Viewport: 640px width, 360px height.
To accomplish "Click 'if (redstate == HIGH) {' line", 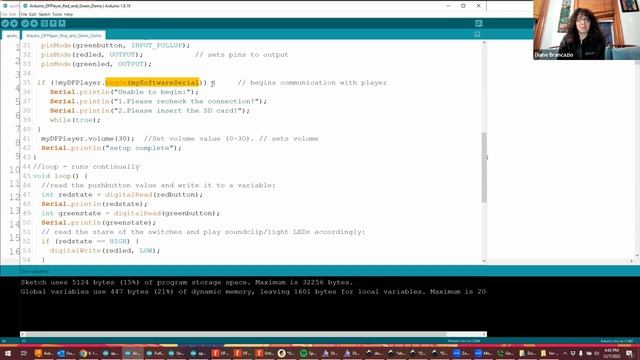I will point(90,241).
